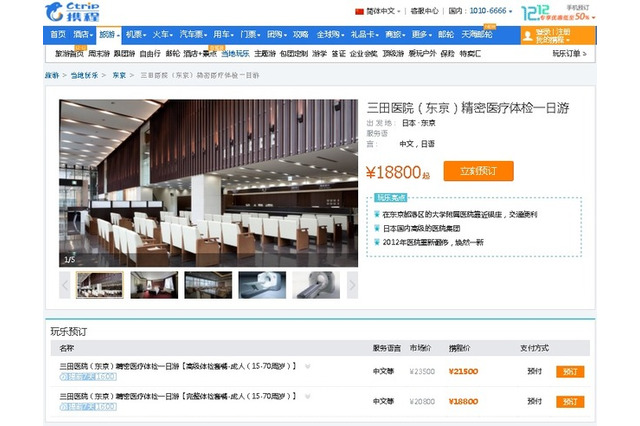Viewport: 640px width, 426px height.
Task: Click the page title 三田医院（东京）精密医疗体检一日游
Action: point(468,108)
